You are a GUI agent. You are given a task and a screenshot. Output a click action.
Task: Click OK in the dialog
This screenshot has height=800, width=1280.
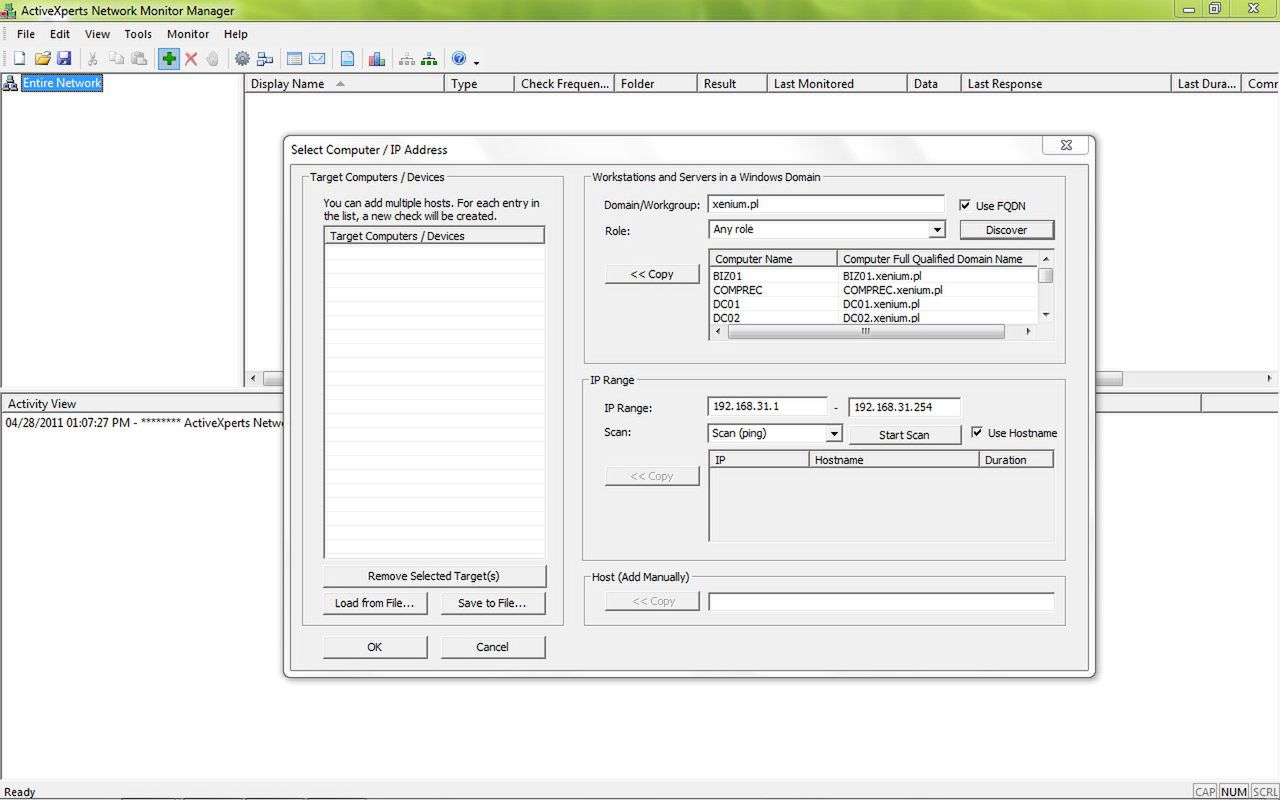[x=375, y=647]
